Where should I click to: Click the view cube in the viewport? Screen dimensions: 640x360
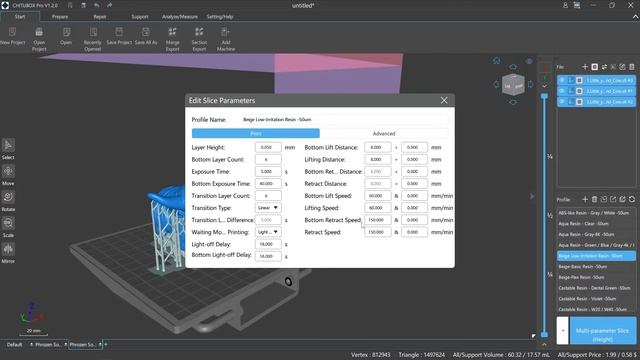pyautogui.click(x=513, y=85)
